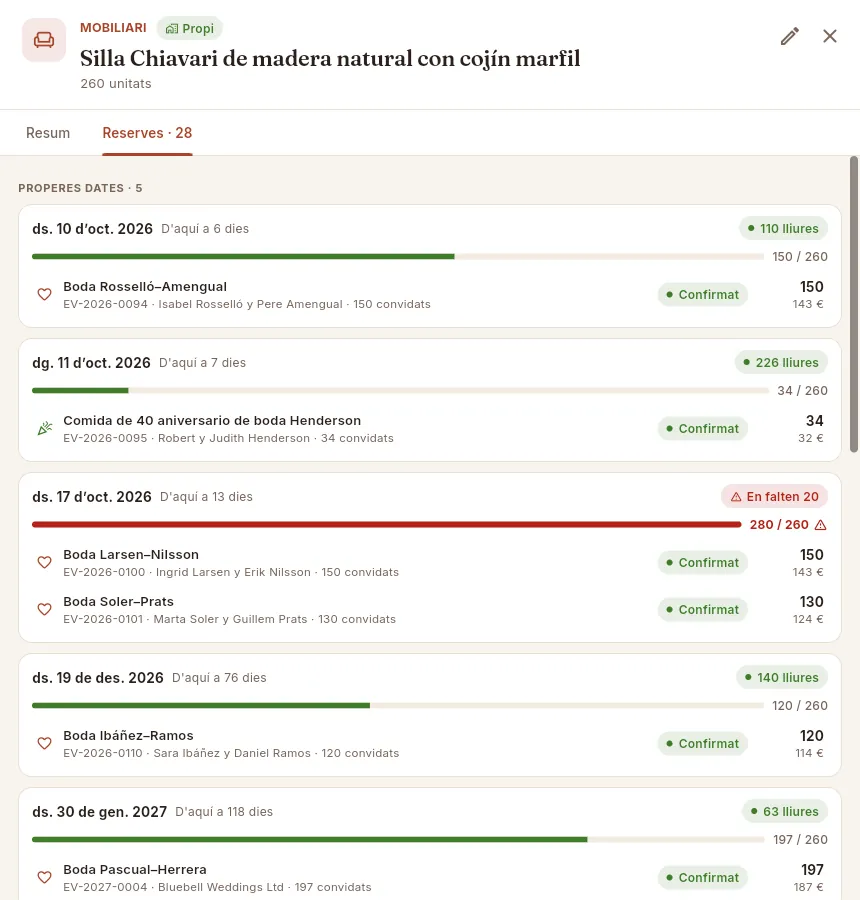Click Confirmat status of Boda Ibáñez–Ramos
The image size is (860, 900).
(x=703, y=743)
